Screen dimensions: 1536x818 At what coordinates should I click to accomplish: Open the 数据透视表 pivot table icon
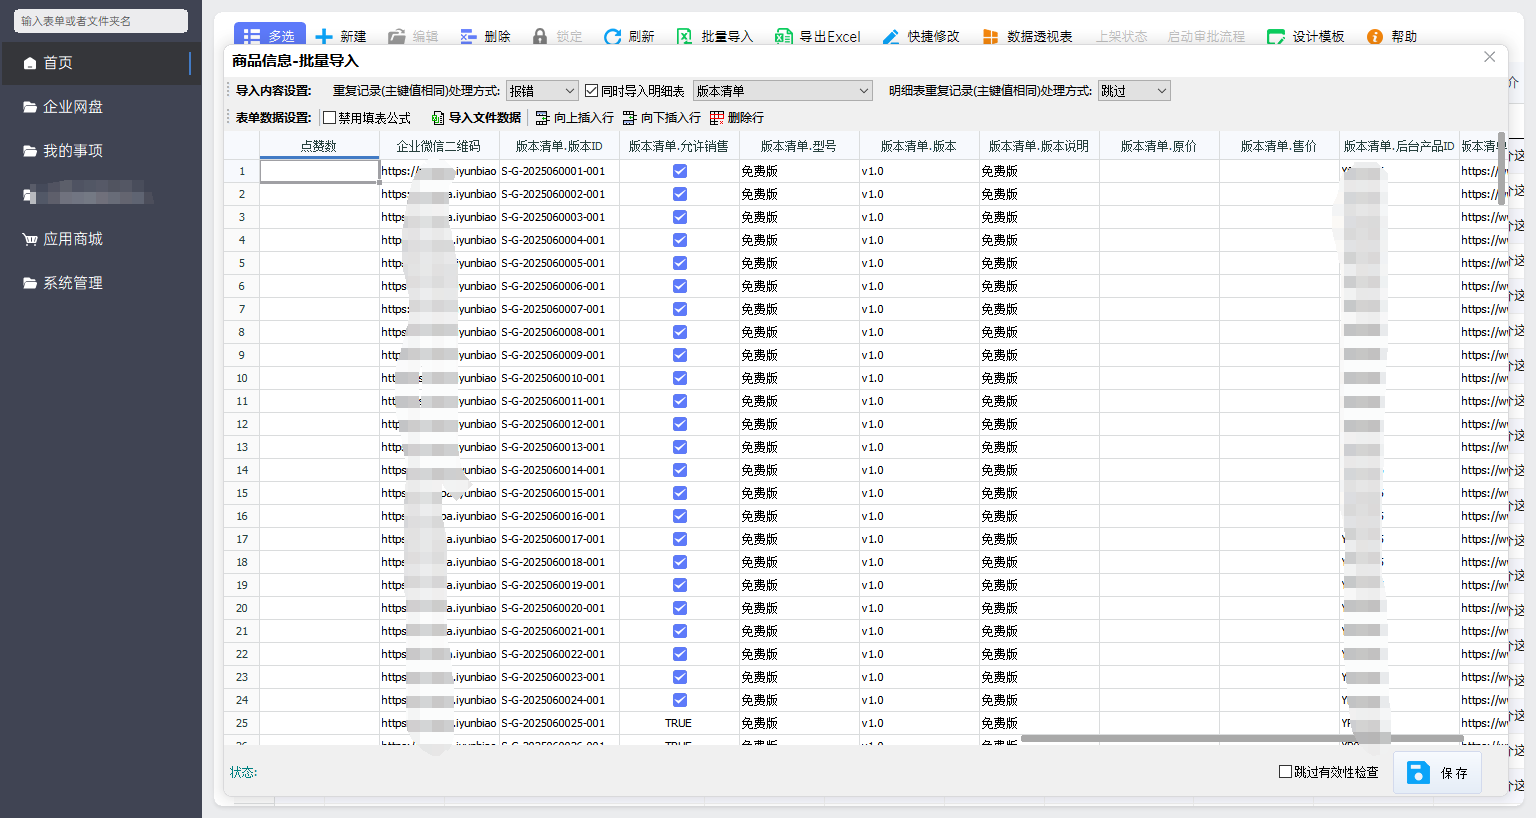coord(991,37)
